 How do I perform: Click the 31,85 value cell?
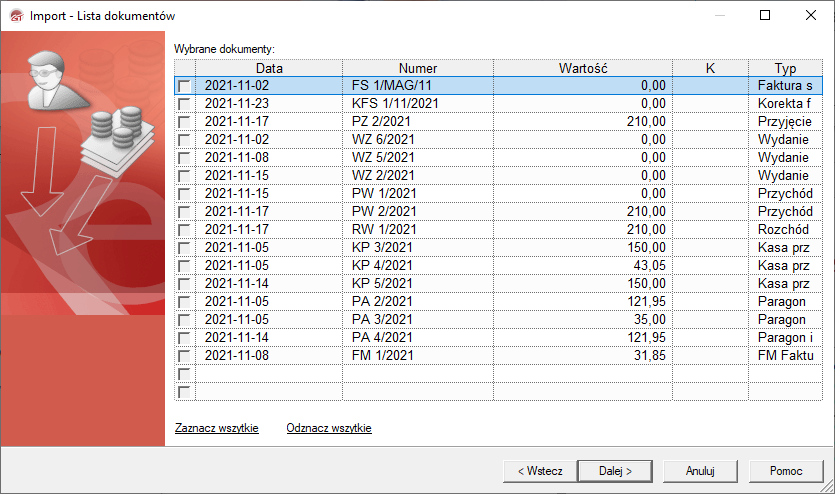pos(583,356)
